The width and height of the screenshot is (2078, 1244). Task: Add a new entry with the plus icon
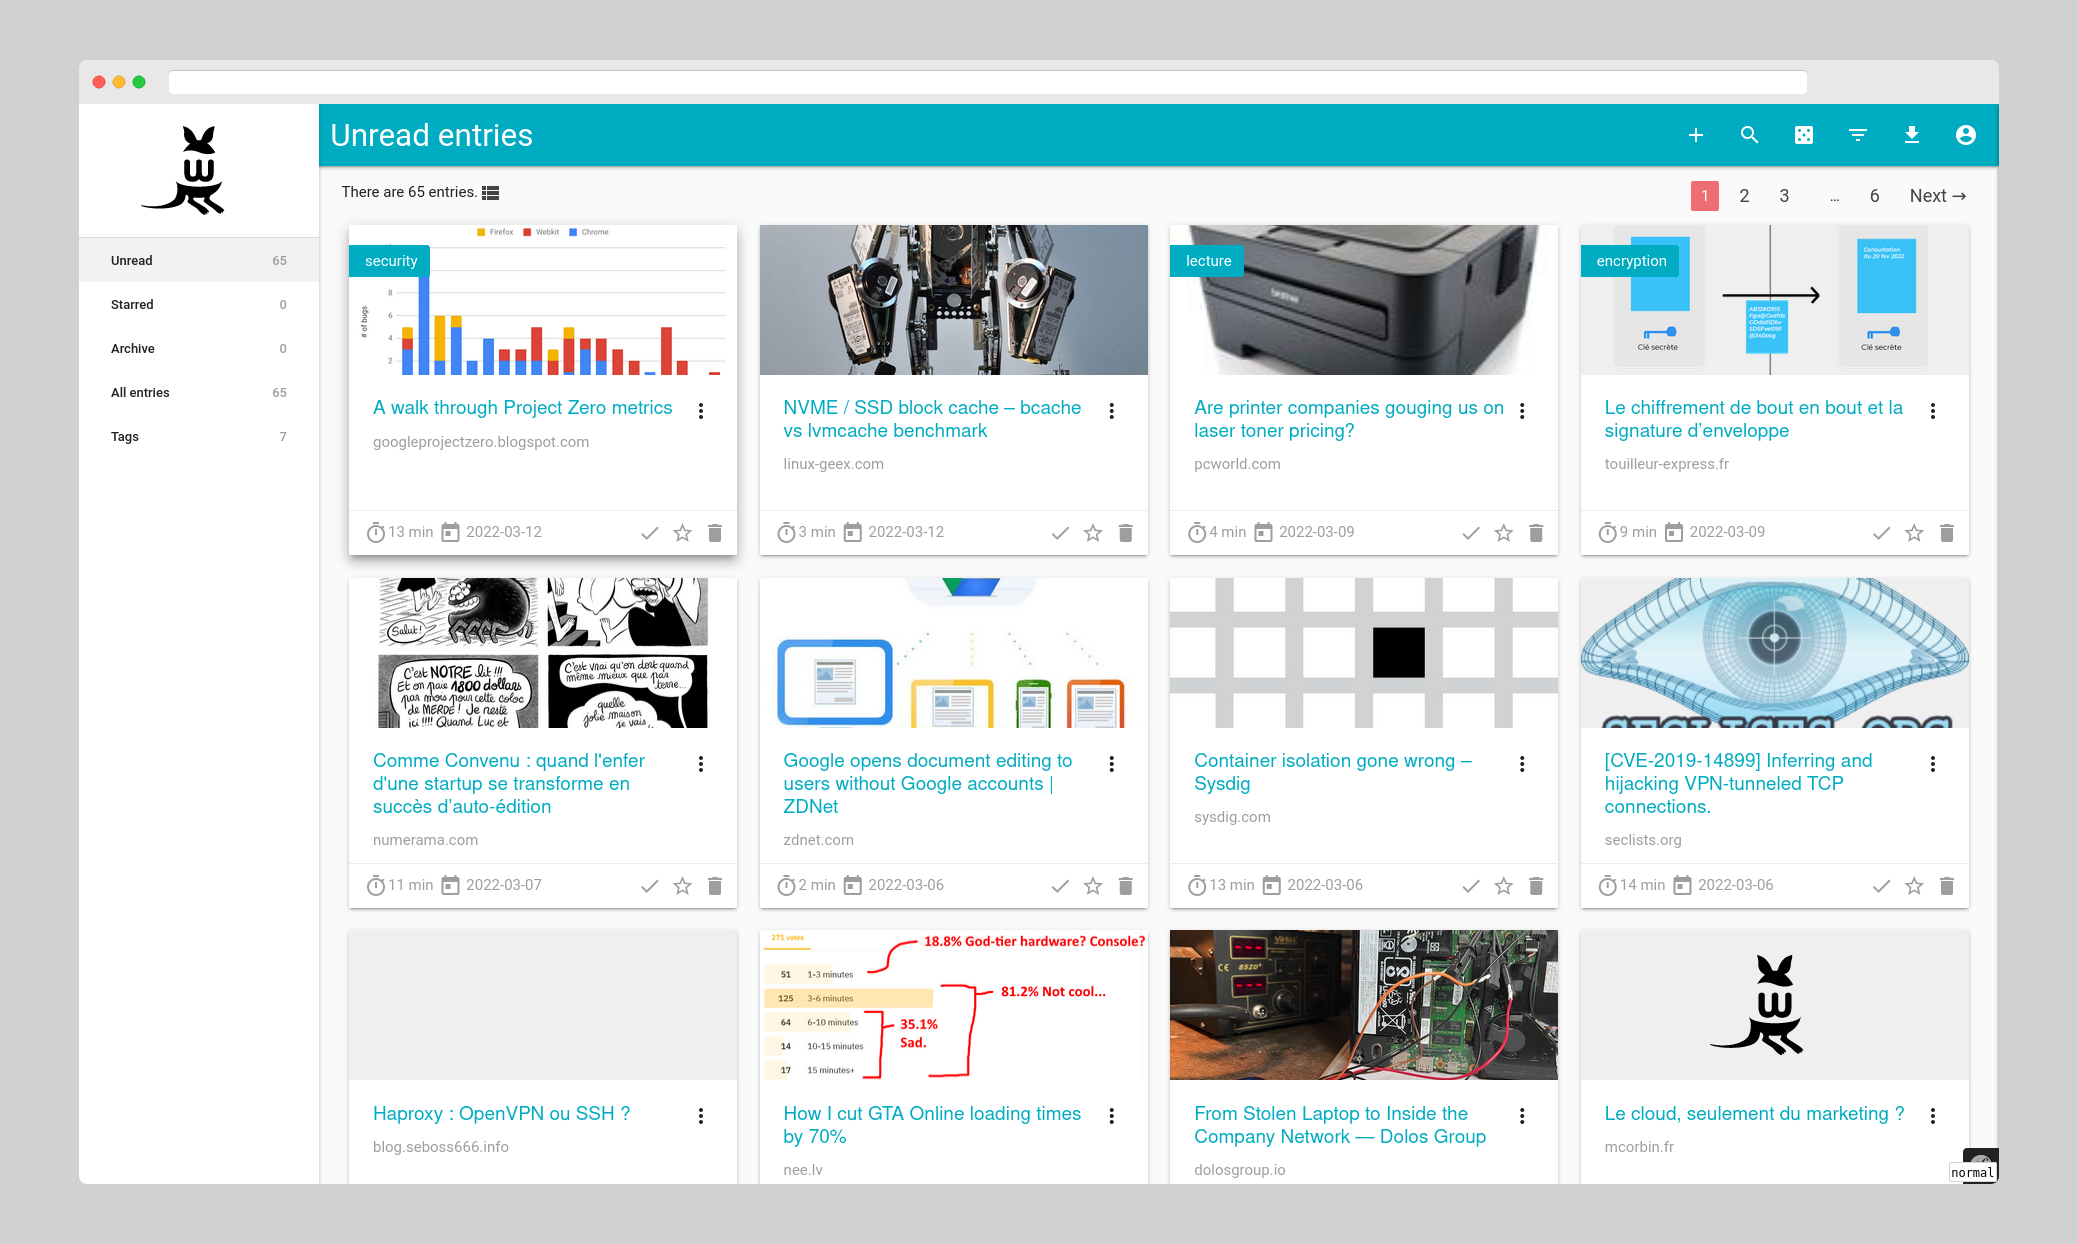click(x=1696, y=134)
